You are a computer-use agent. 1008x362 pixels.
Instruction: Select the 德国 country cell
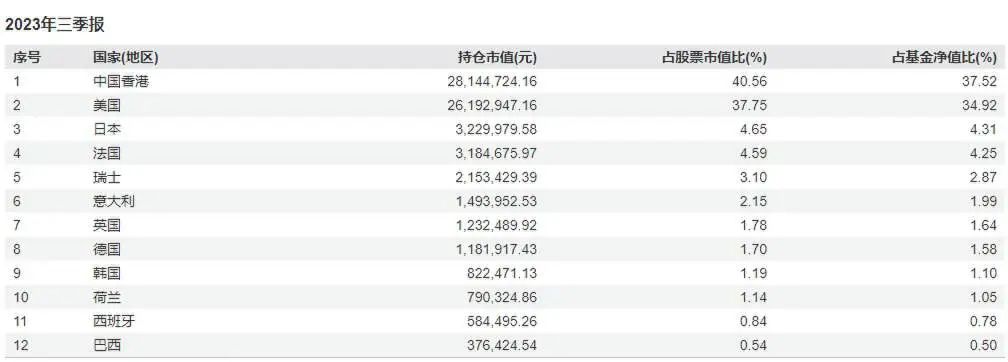point(107,249)
